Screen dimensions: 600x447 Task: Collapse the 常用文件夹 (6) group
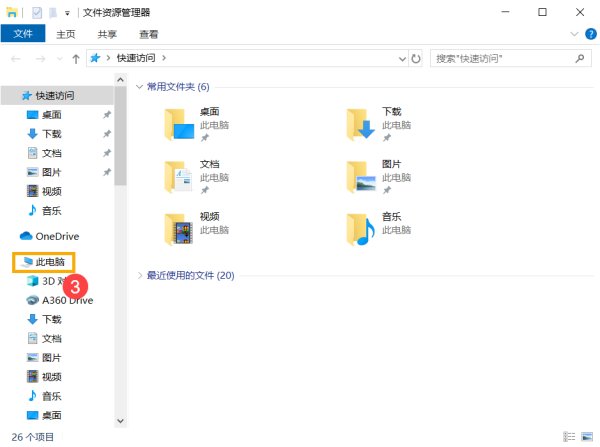coord(139,87)
